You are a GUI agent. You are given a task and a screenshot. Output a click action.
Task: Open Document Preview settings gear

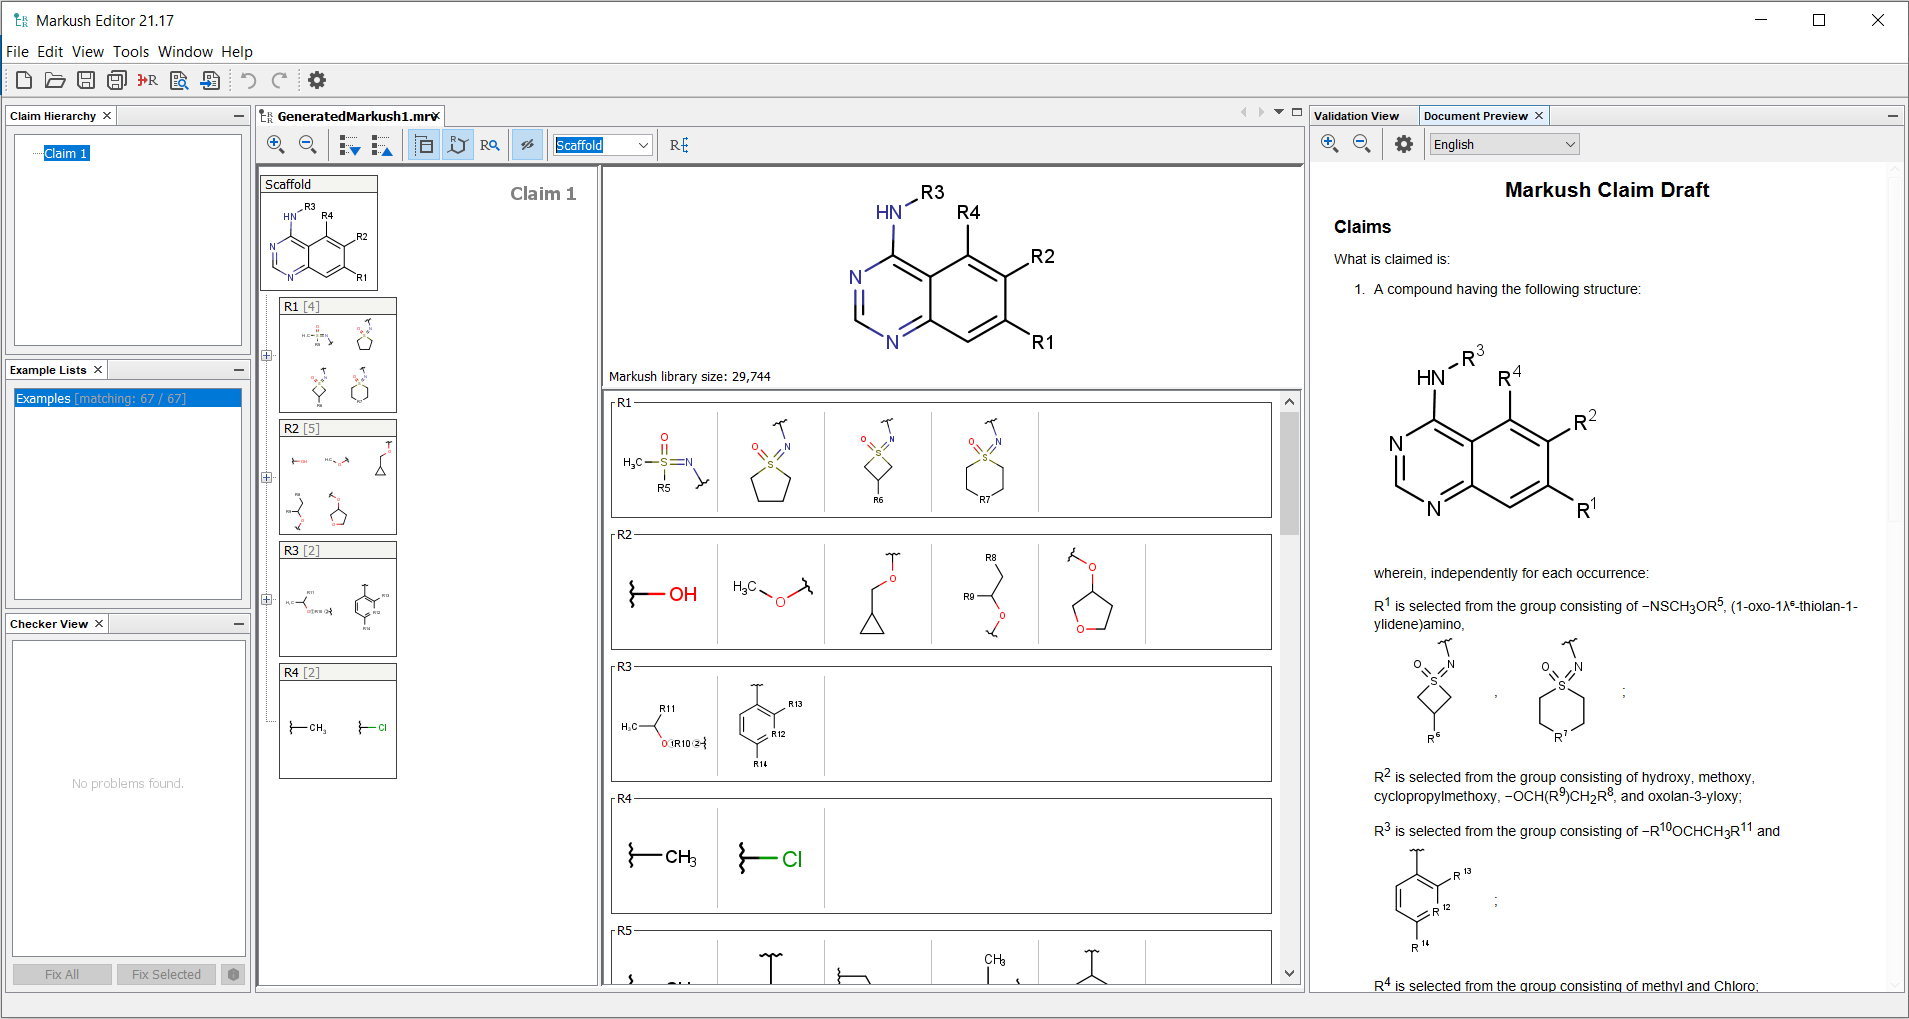click(x=1404, y=144)
